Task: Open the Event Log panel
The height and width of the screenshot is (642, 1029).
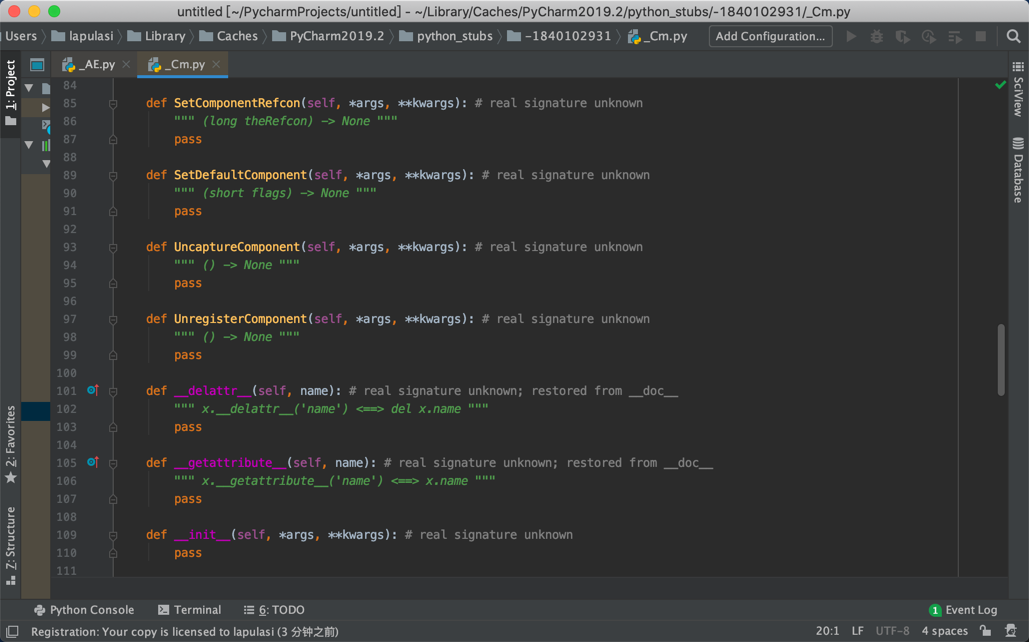Action: click(x=963, y=609)
